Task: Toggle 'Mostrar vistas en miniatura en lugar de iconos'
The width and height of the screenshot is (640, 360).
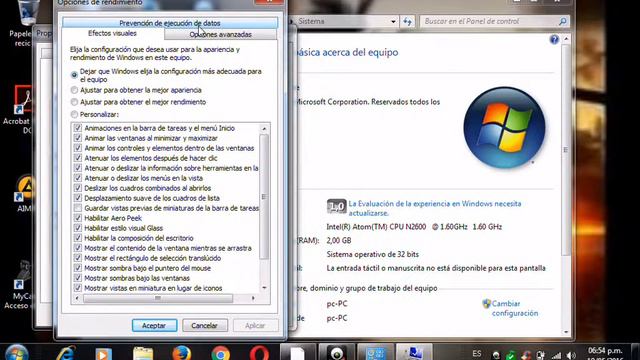Action: pos(78,288)
